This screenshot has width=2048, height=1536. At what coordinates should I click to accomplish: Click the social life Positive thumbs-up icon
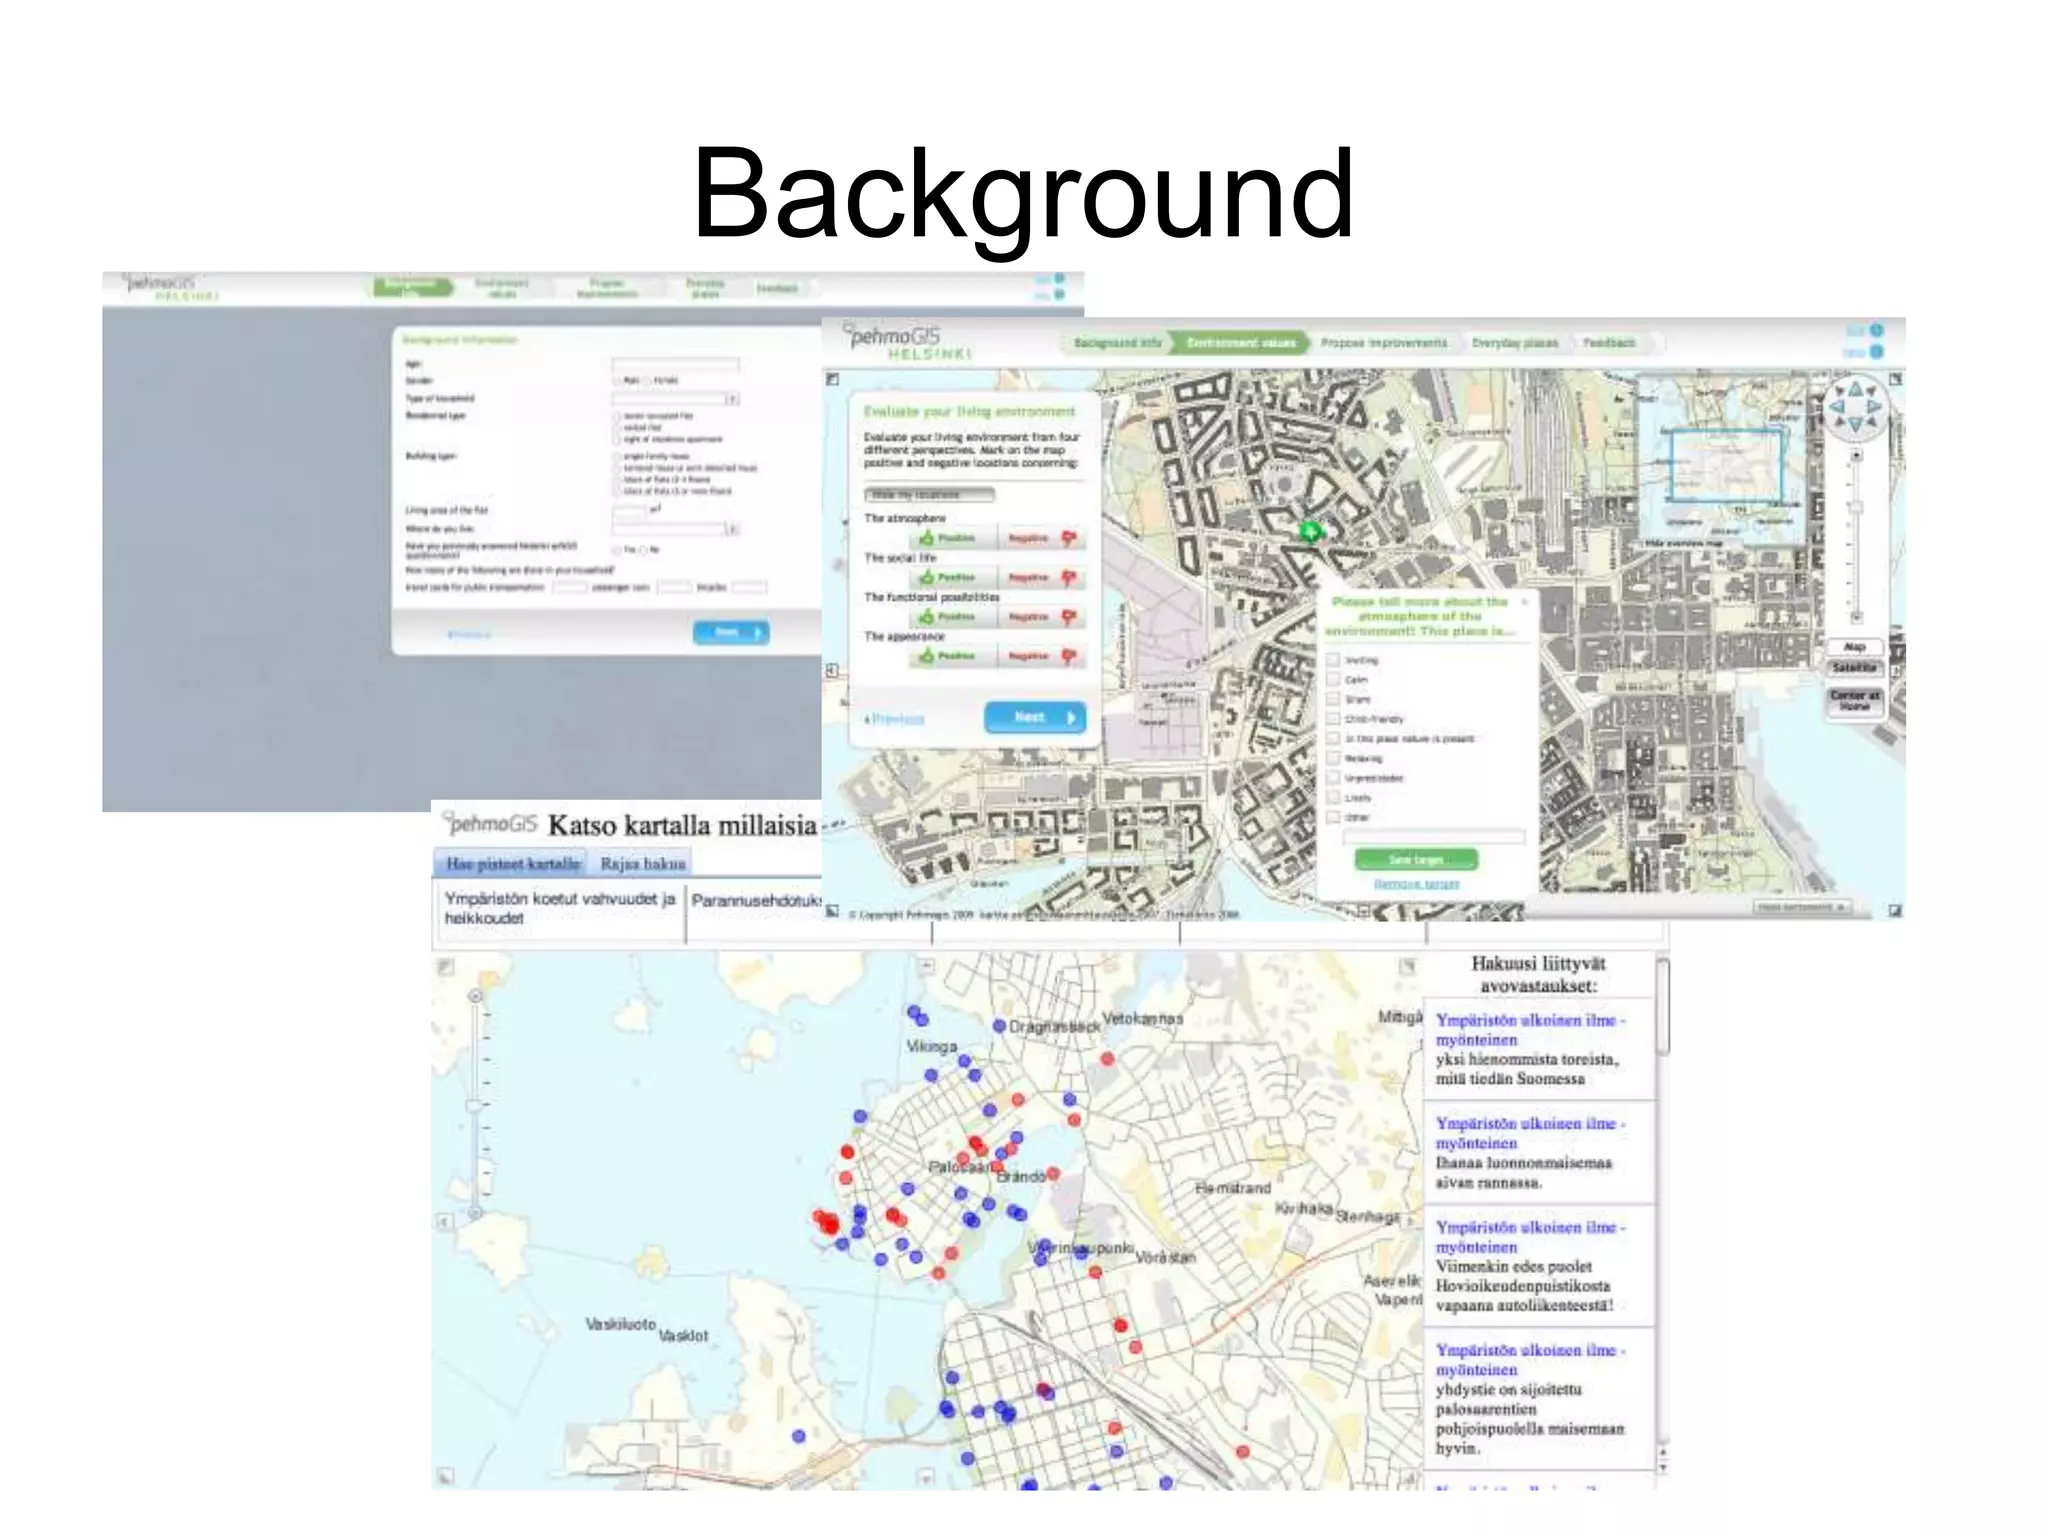tap(927, 577)
